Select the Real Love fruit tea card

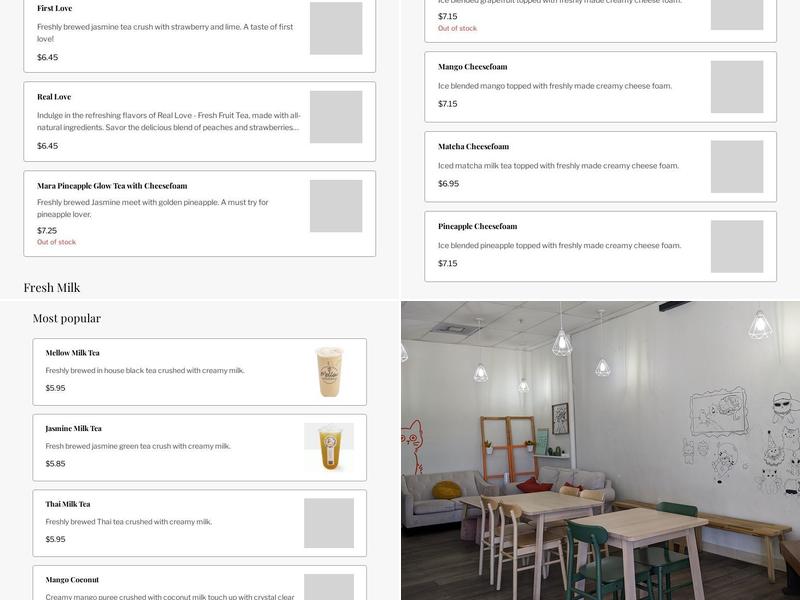coord(199,121)
